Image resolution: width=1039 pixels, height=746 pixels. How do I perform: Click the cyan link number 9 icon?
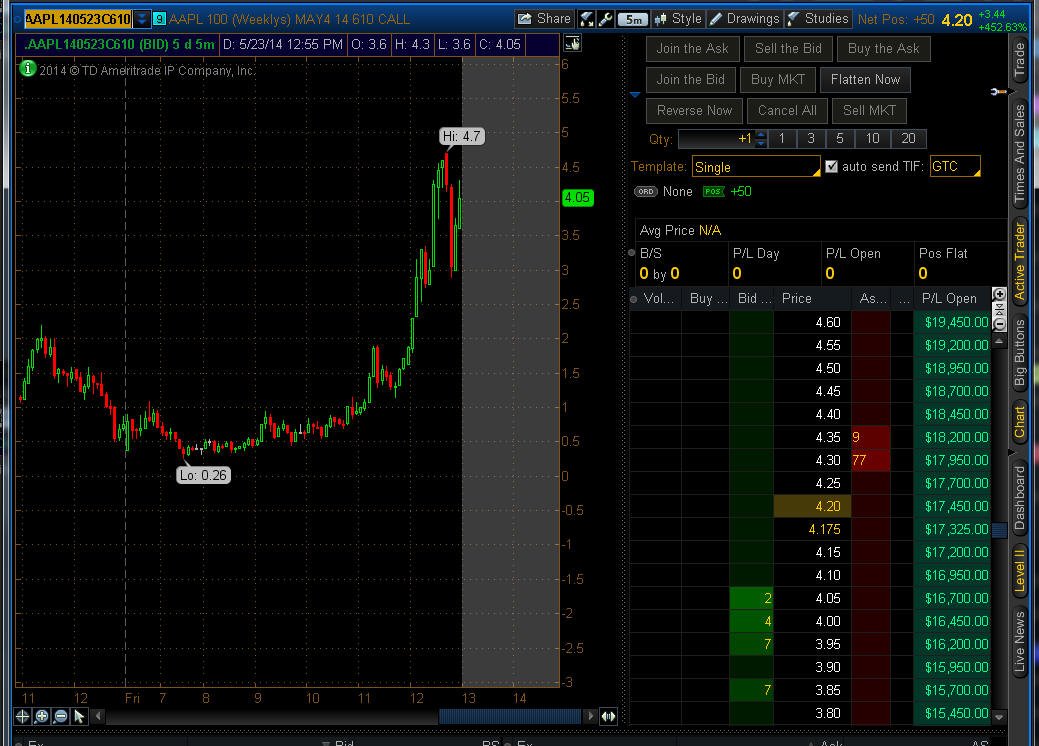pyautogui.click(x=159, y=19)
